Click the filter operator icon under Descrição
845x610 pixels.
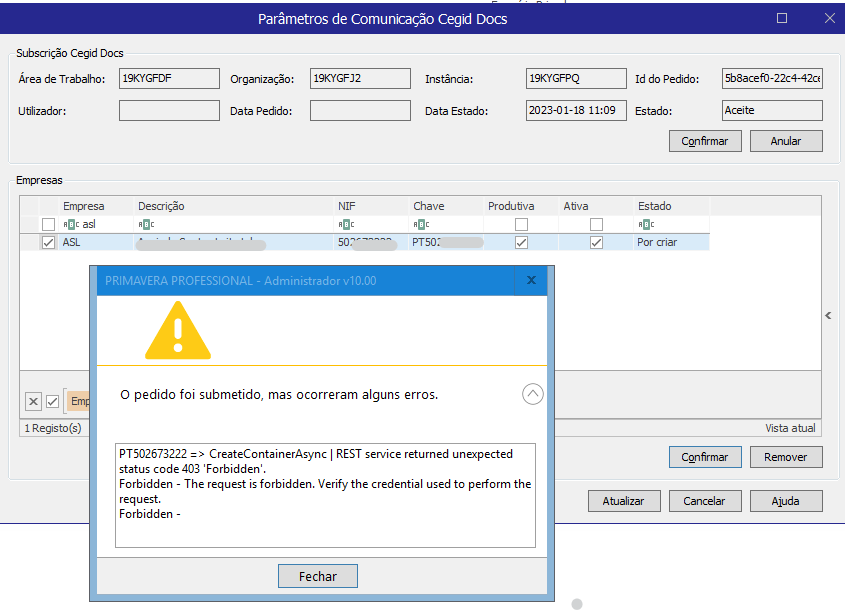coord(146,224)
